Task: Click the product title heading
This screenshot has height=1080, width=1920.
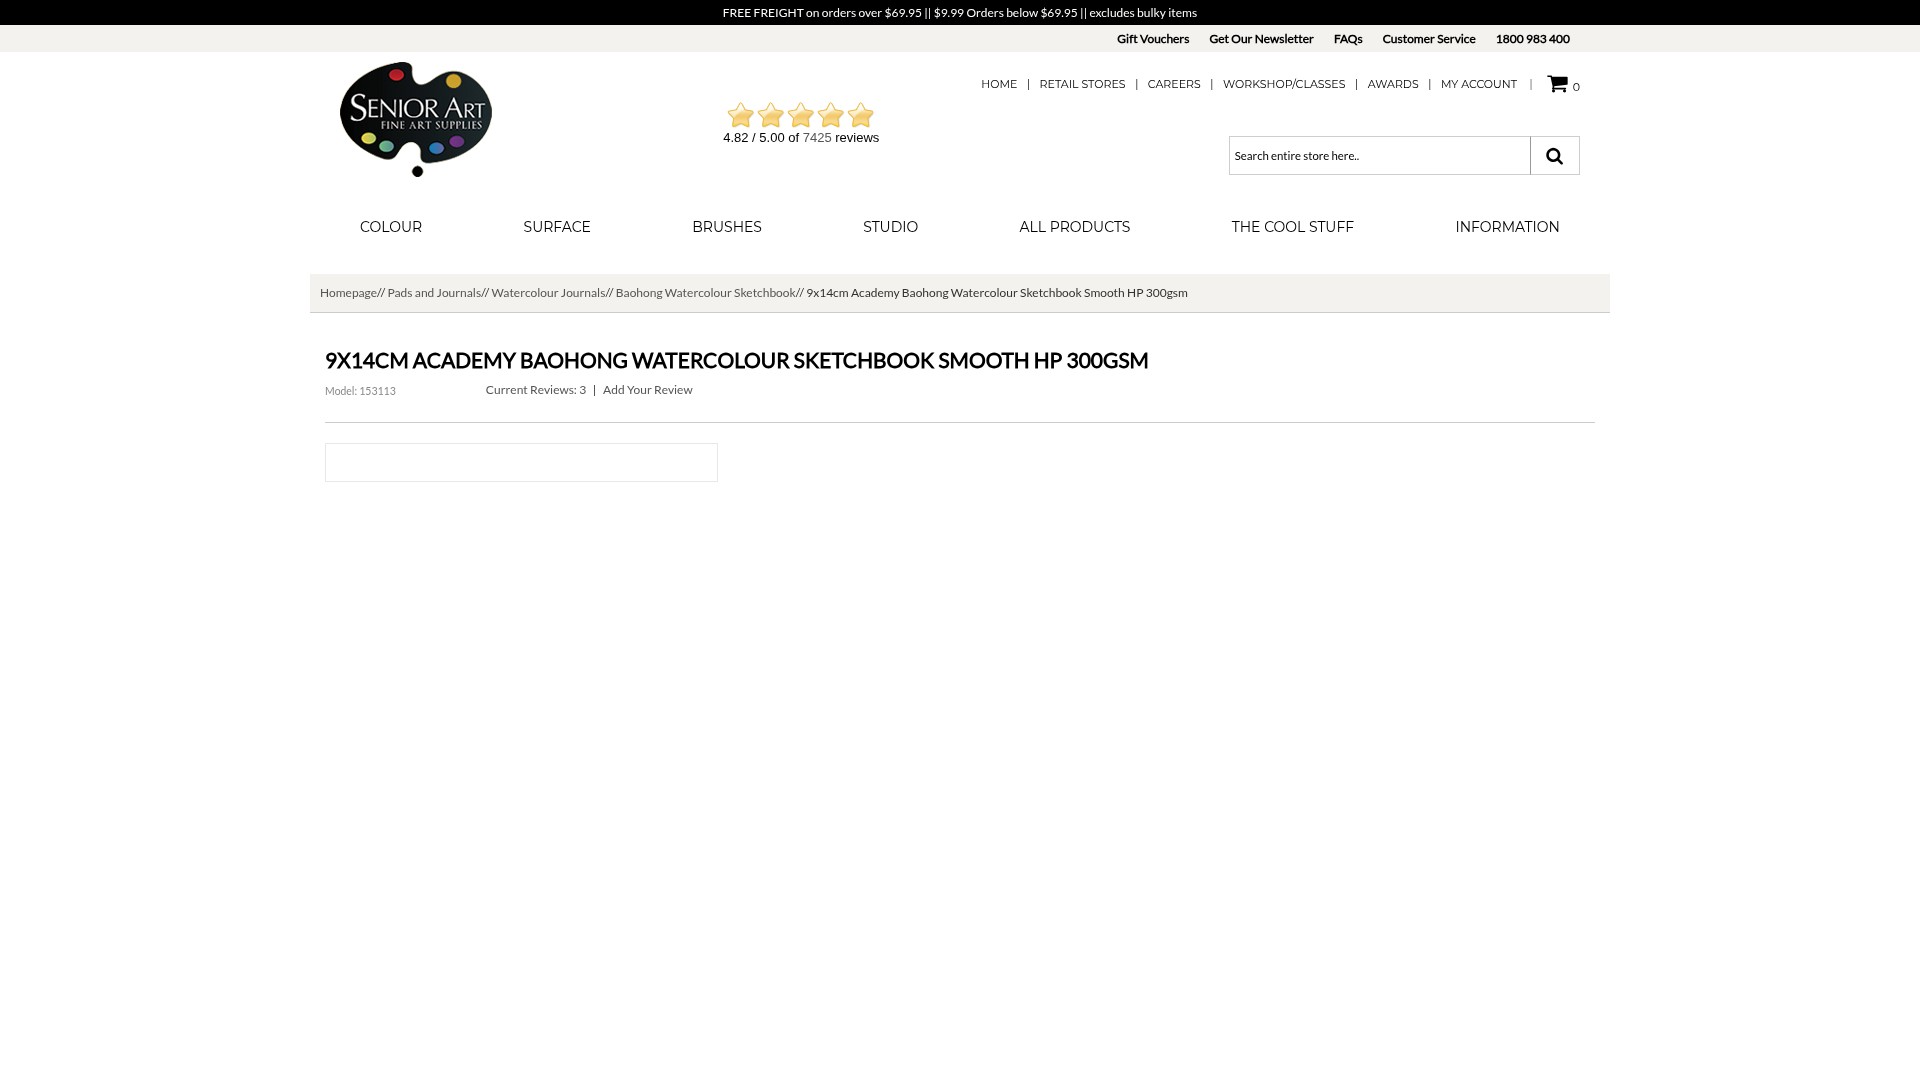Action: click(736, 360)
